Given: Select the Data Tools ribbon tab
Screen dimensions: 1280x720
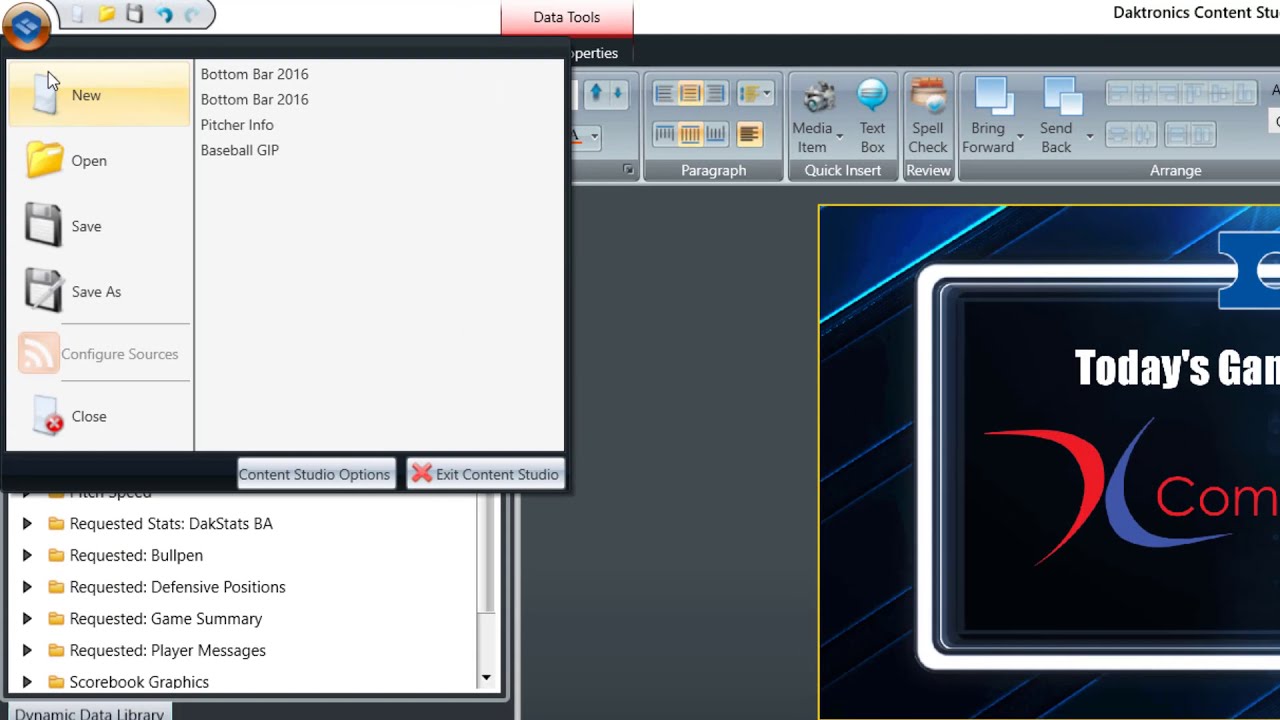Looking at the screenshot, I should [566, 17].
